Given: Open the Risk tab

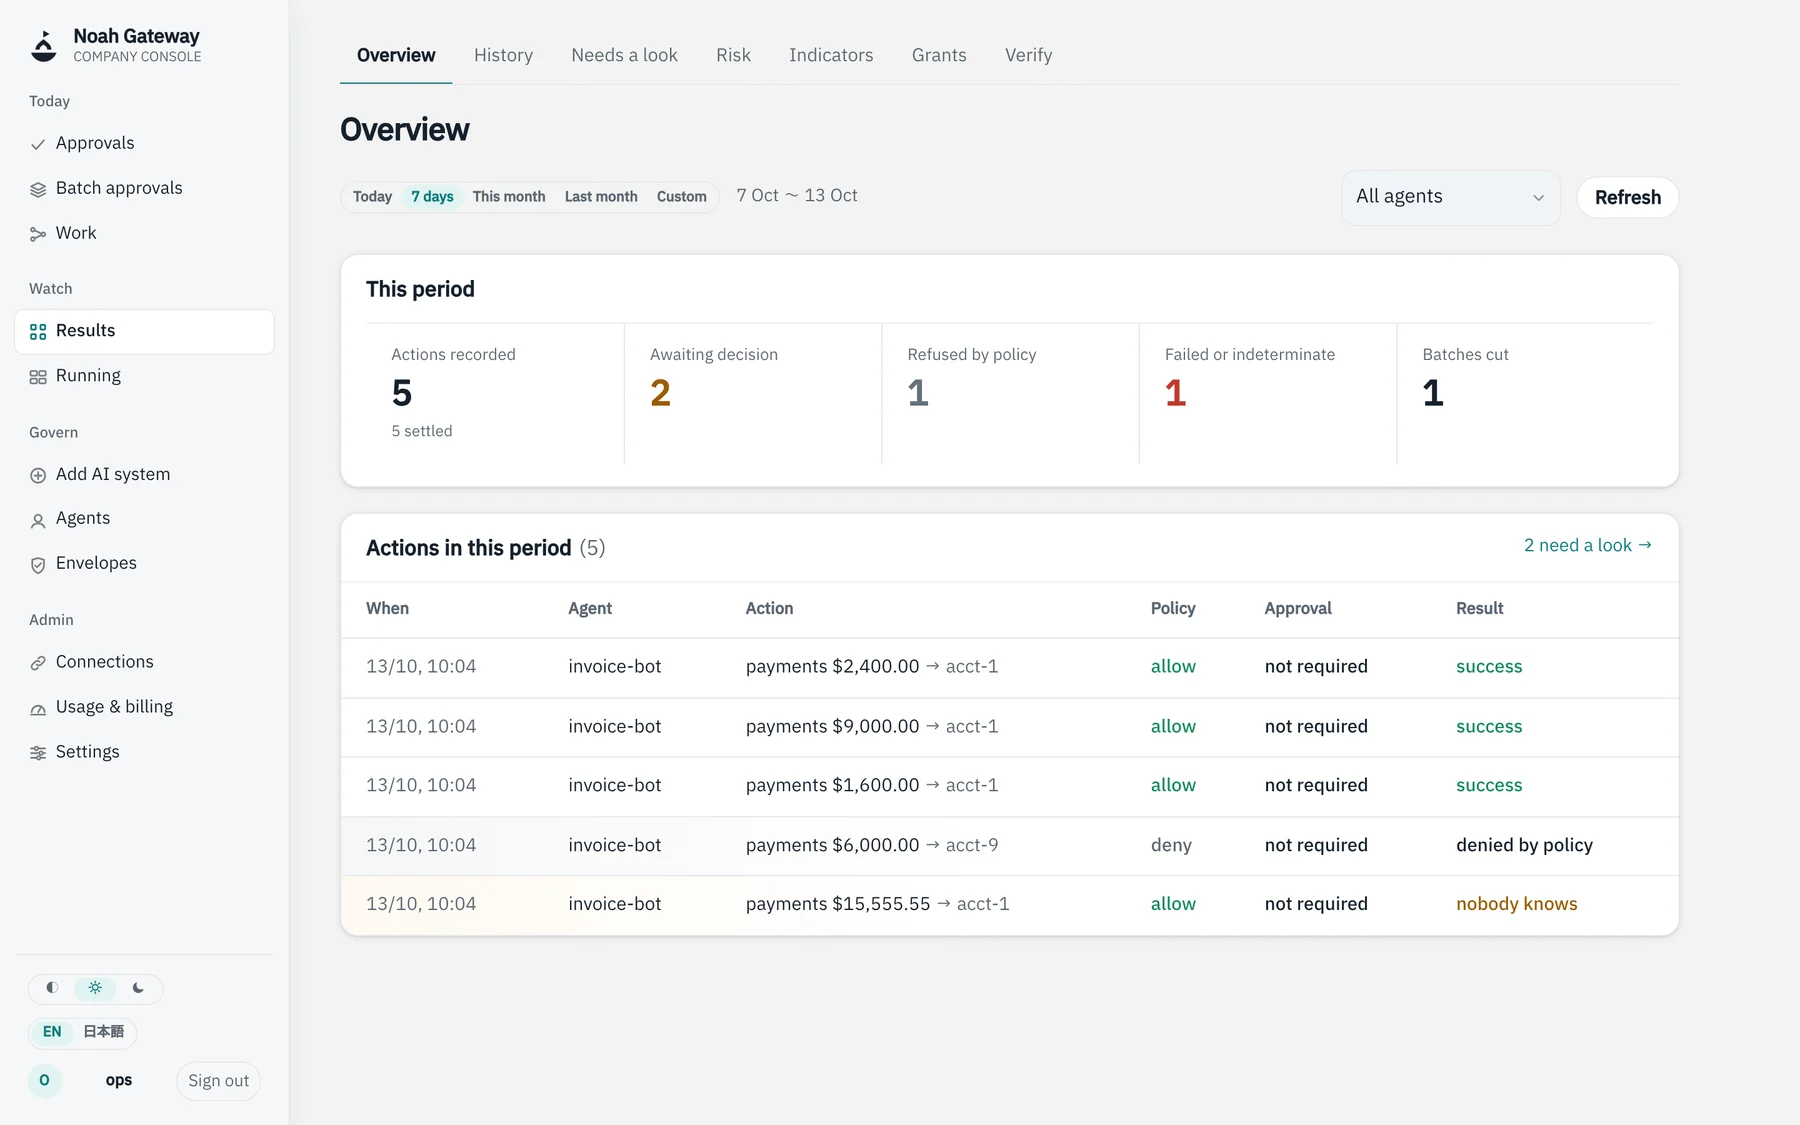Looking at the screenshot, I should 733,55.
